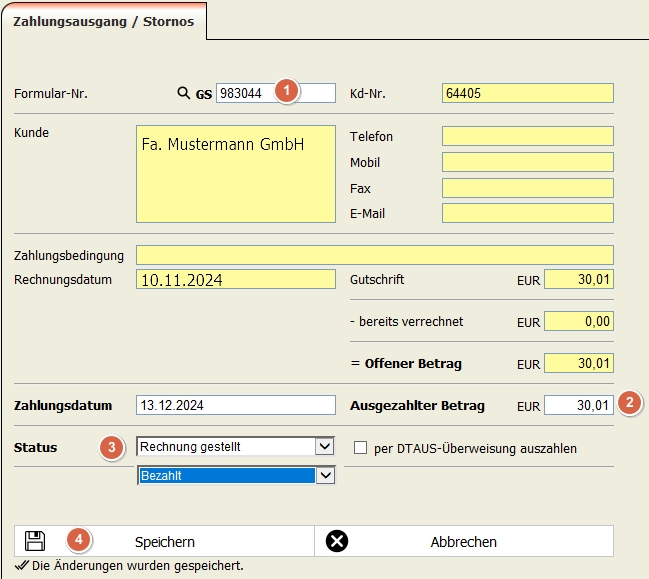Expand the Bezahlt dropdown arrow

coord(325,476)
